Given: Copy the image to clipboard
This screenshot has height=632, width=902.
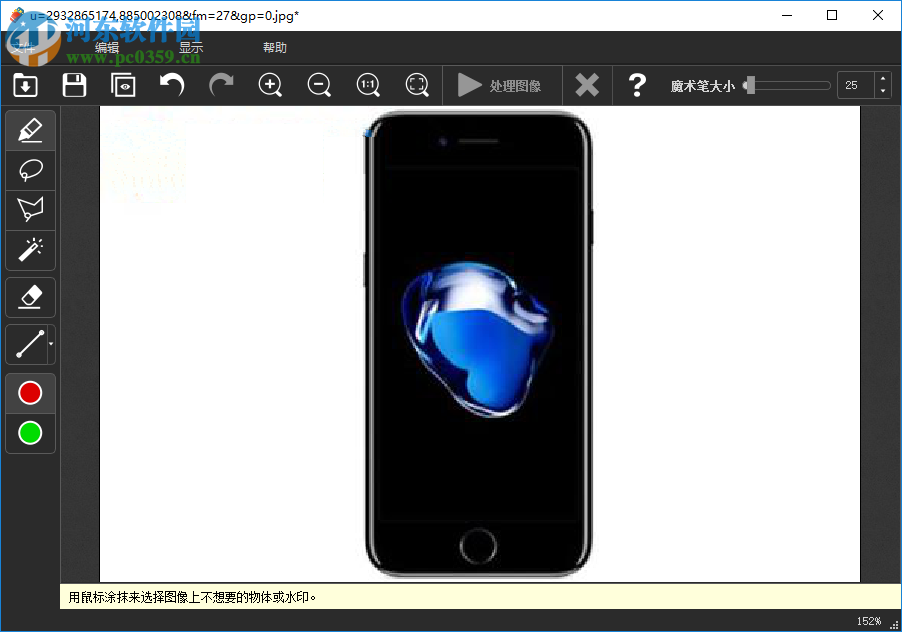Looking at the screenshot, I should tap(123, 85).
